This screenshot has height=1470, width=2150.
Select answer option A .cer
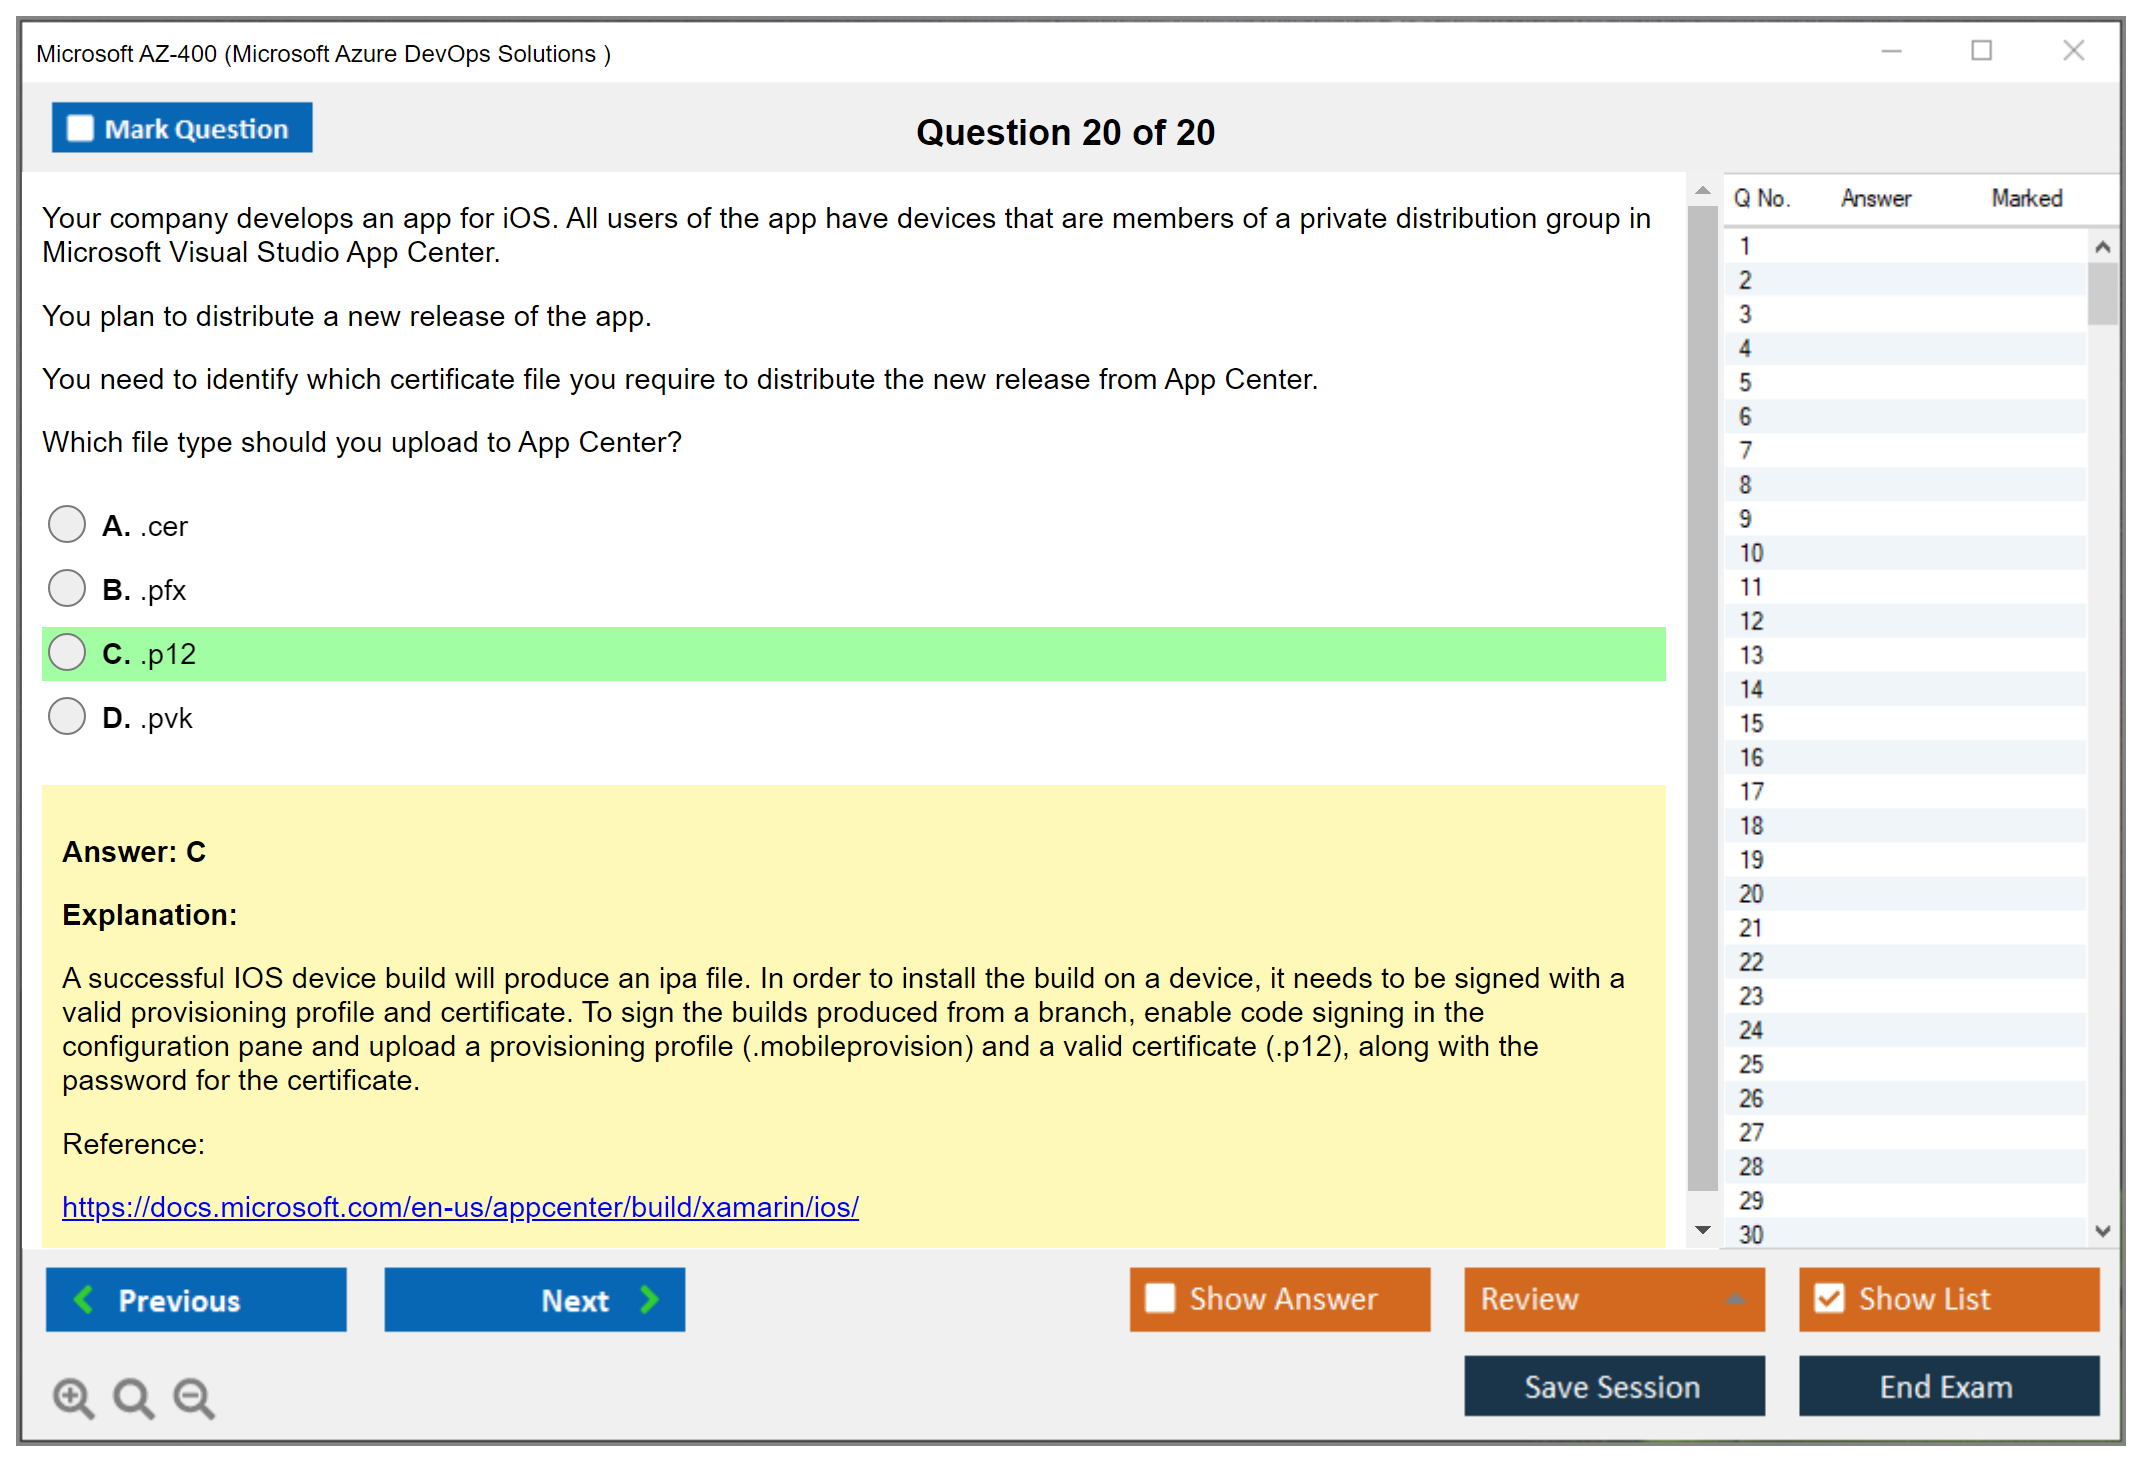67,524
